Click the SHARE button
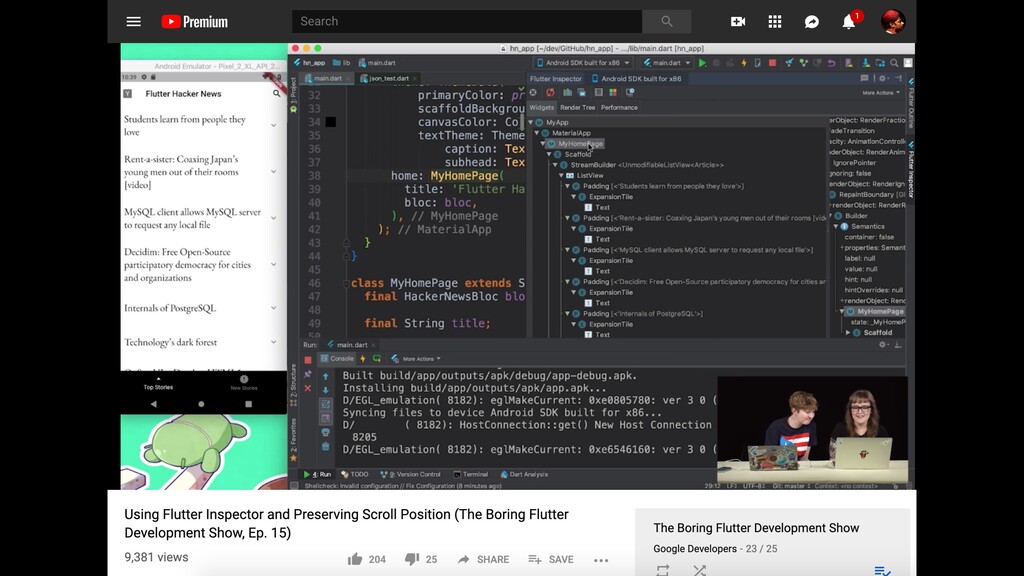 pos(483,559)
